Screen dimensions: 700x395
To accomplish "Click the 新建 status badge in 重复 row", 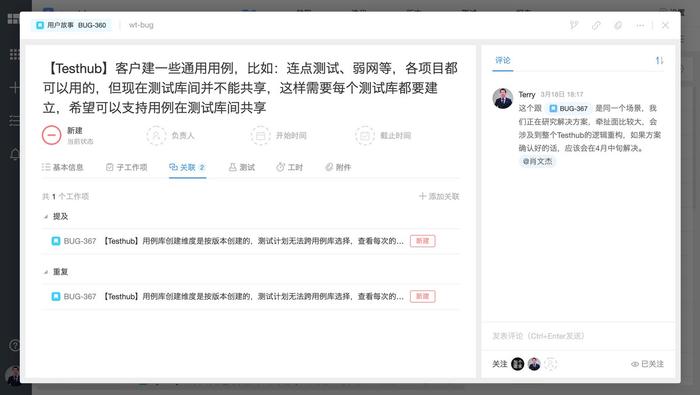I will point(422,296).
